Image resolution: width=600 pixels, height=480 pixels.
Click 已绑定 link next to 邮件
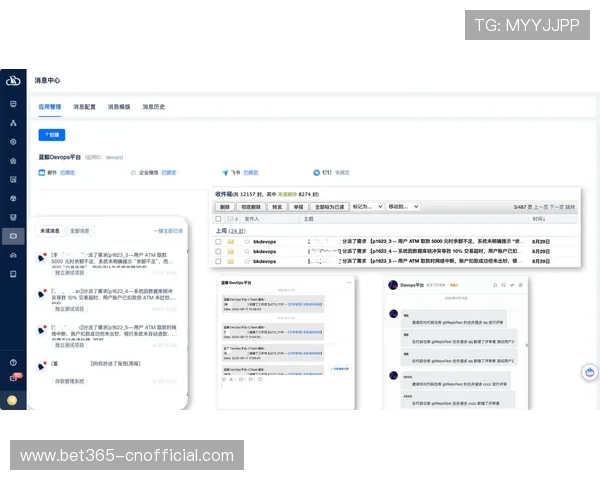pos(67,173)
